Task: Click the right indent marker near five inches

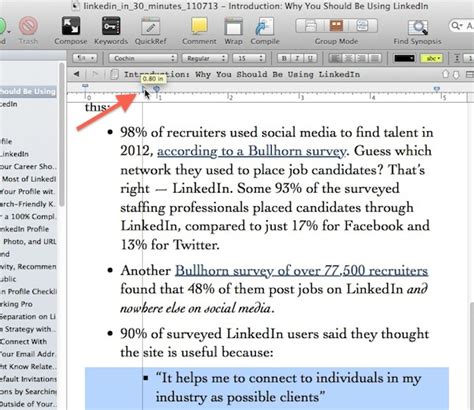Action: (437, 89)
